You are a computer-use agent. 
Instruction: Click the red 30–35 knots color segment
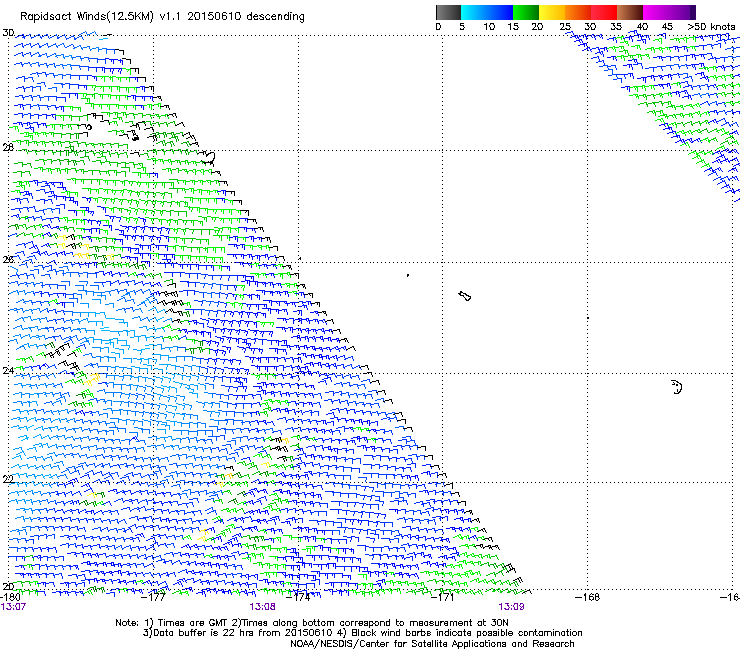(604, 12)
